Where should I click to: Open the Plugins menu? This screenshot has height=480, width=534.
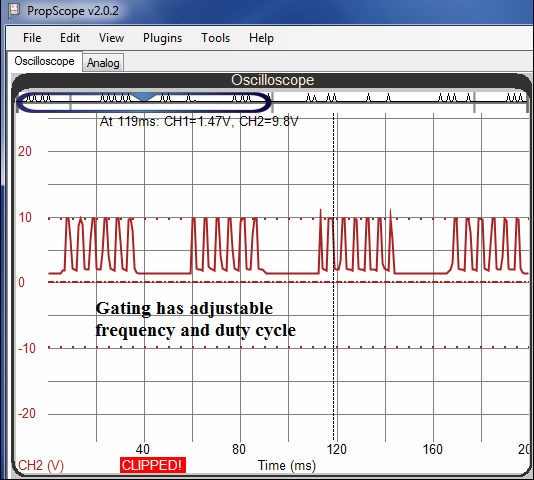pos(162,38)
